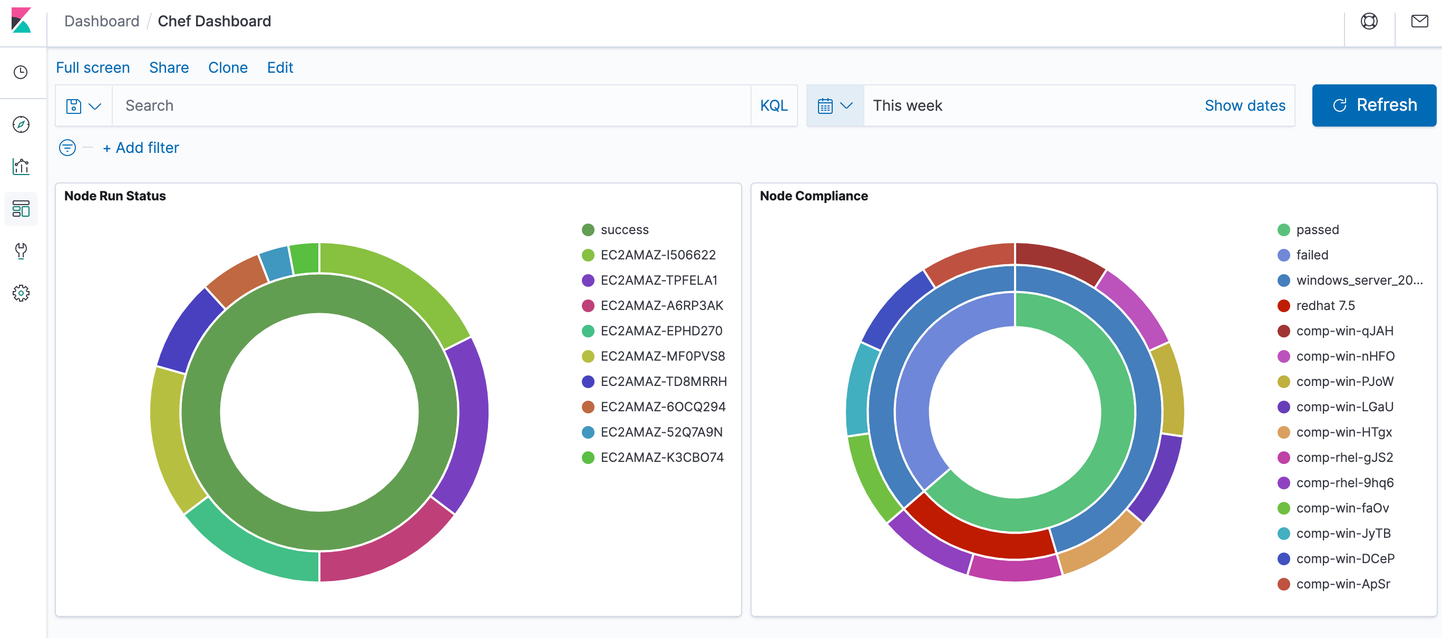1442x638 pixels.
Task: Select windows_server_20... legend entry
Action: [x=1350, y=280]
